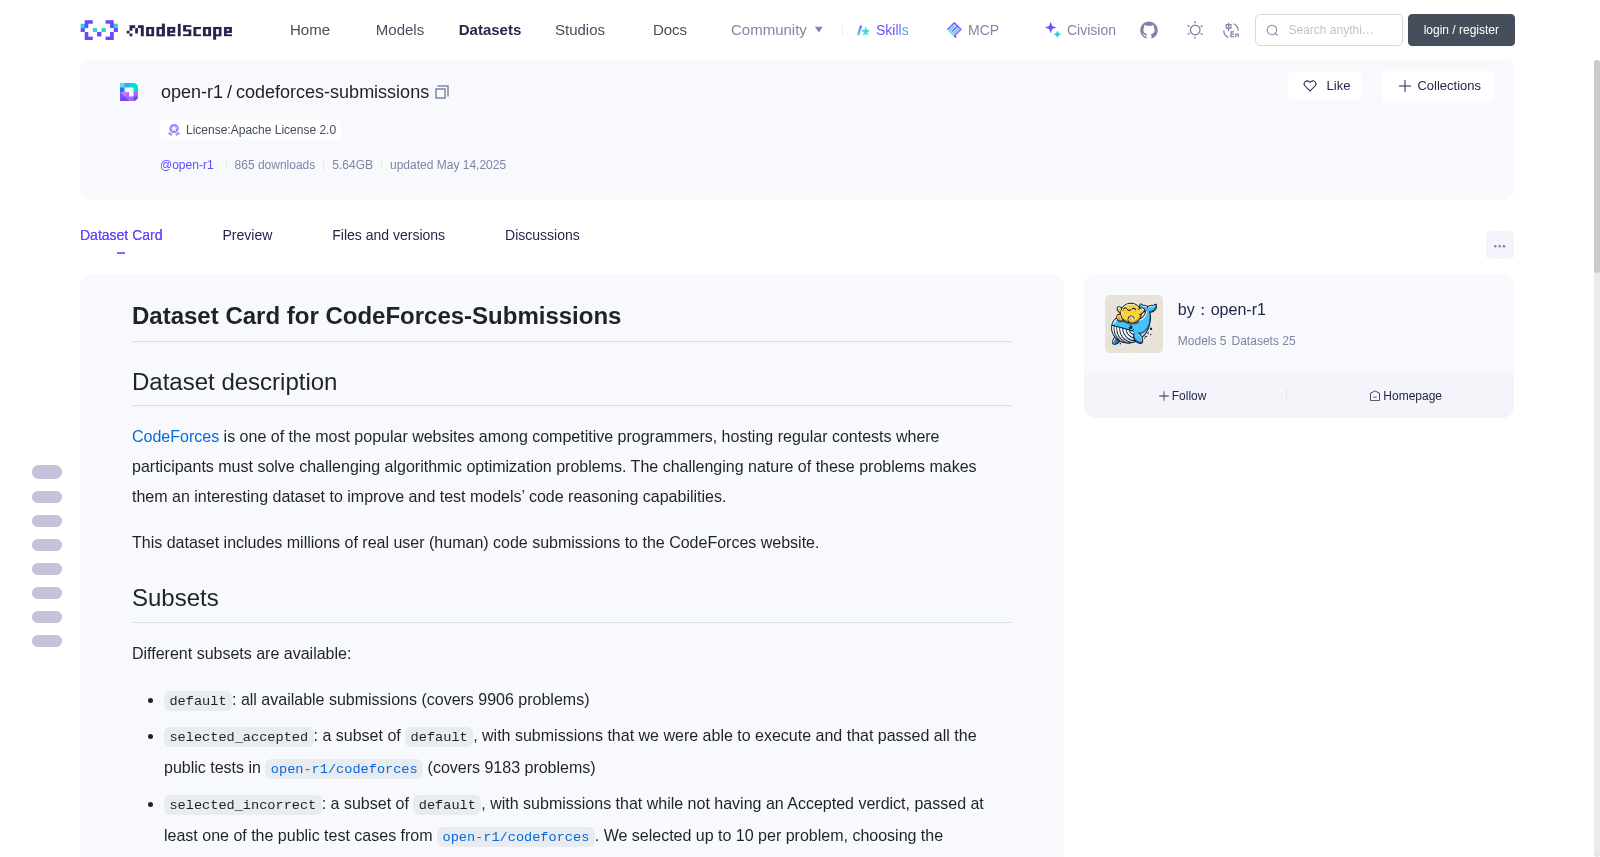Click the "selected_accepted" code label
The image size is (1600, 857).
click(x=239, y=736)
